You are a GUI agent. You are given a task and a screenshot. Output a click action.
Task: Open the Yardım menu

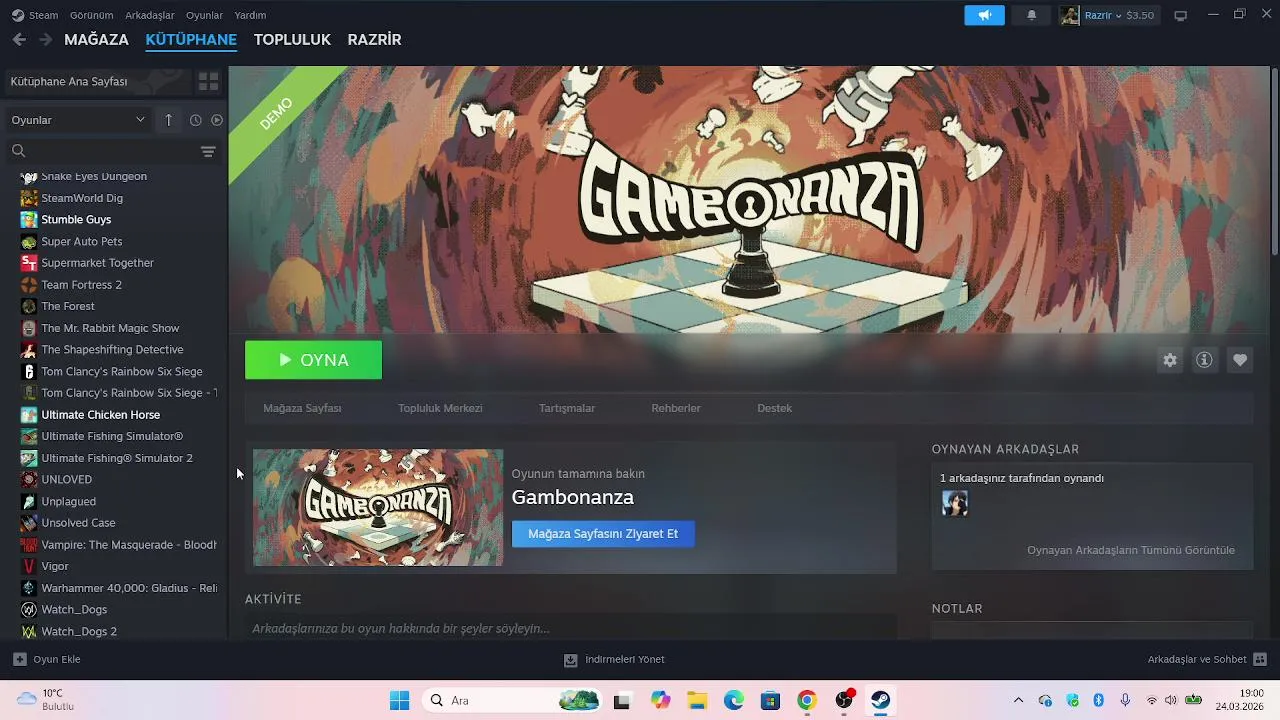point(250,15)
